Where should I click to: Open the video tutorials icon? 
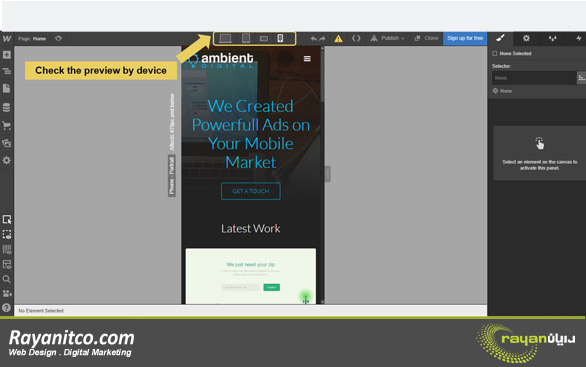pos(7,294)
